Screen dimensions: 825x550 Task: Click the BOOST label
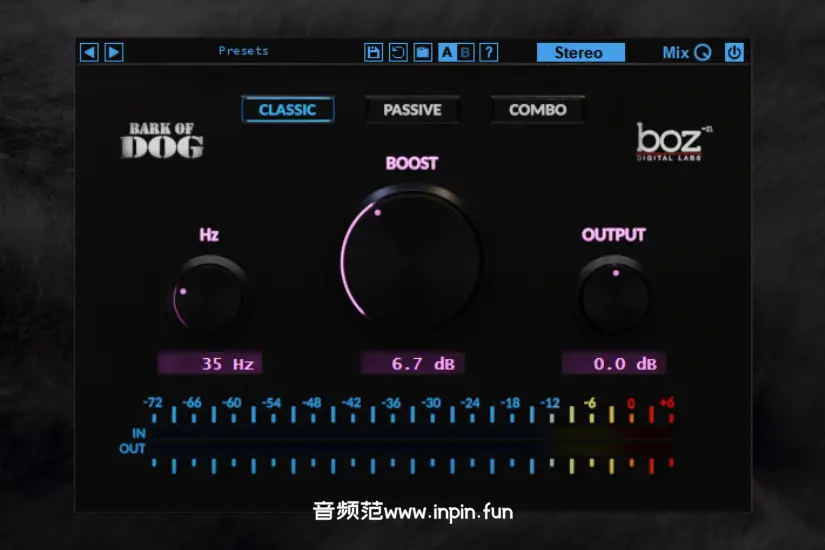point(411,163)
